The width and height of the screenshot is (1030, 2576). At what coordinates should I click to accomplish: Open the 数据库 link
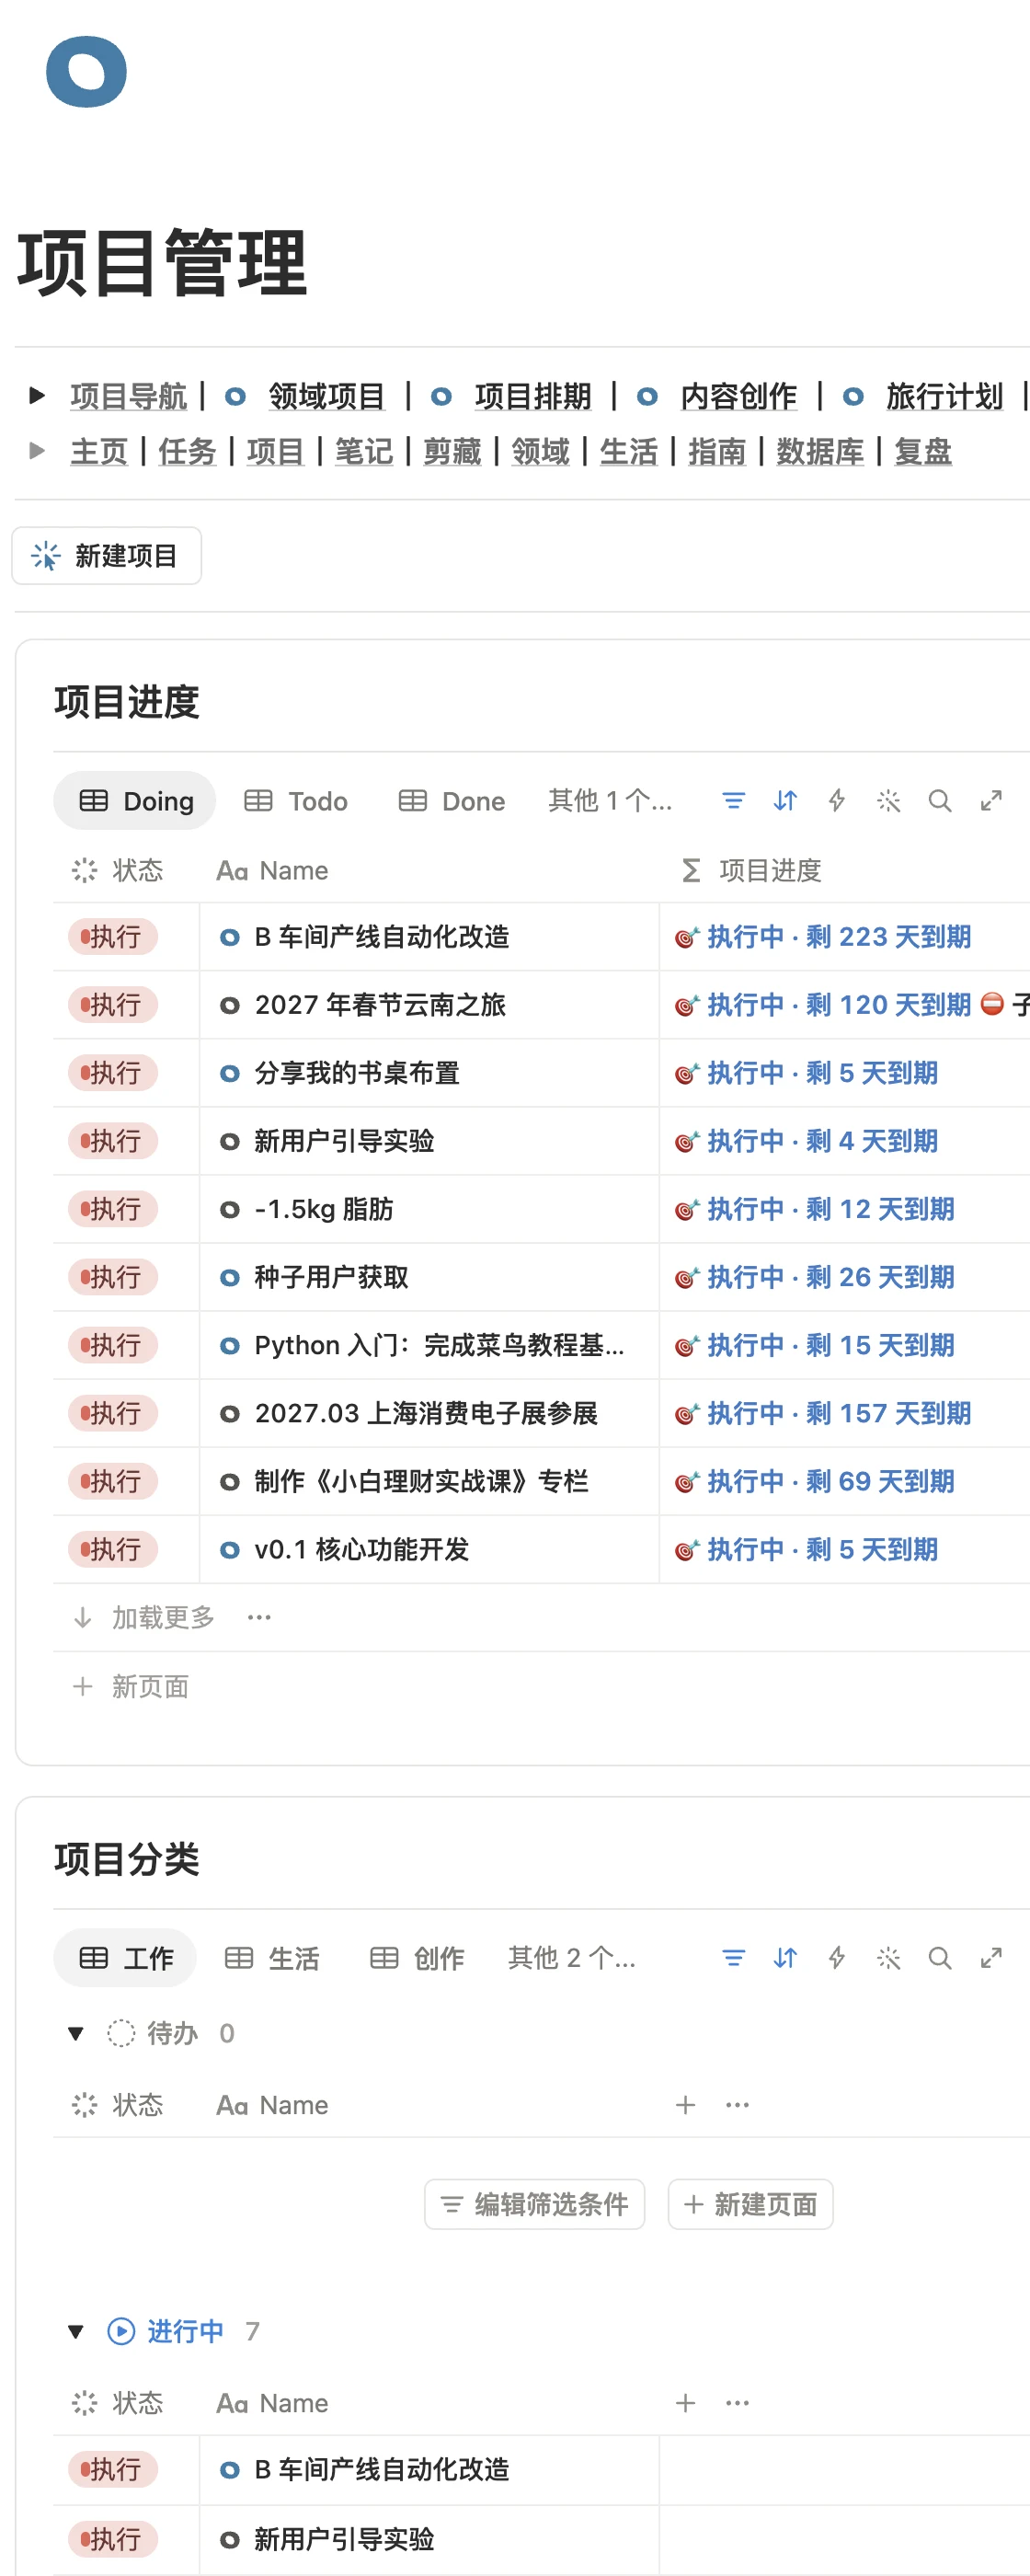pos(820,451)
